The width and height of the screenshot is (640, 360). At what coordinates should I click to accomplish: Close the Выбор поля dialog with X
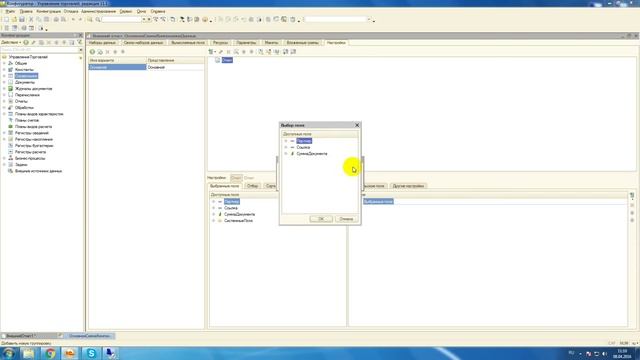click(x=357, y=125)
